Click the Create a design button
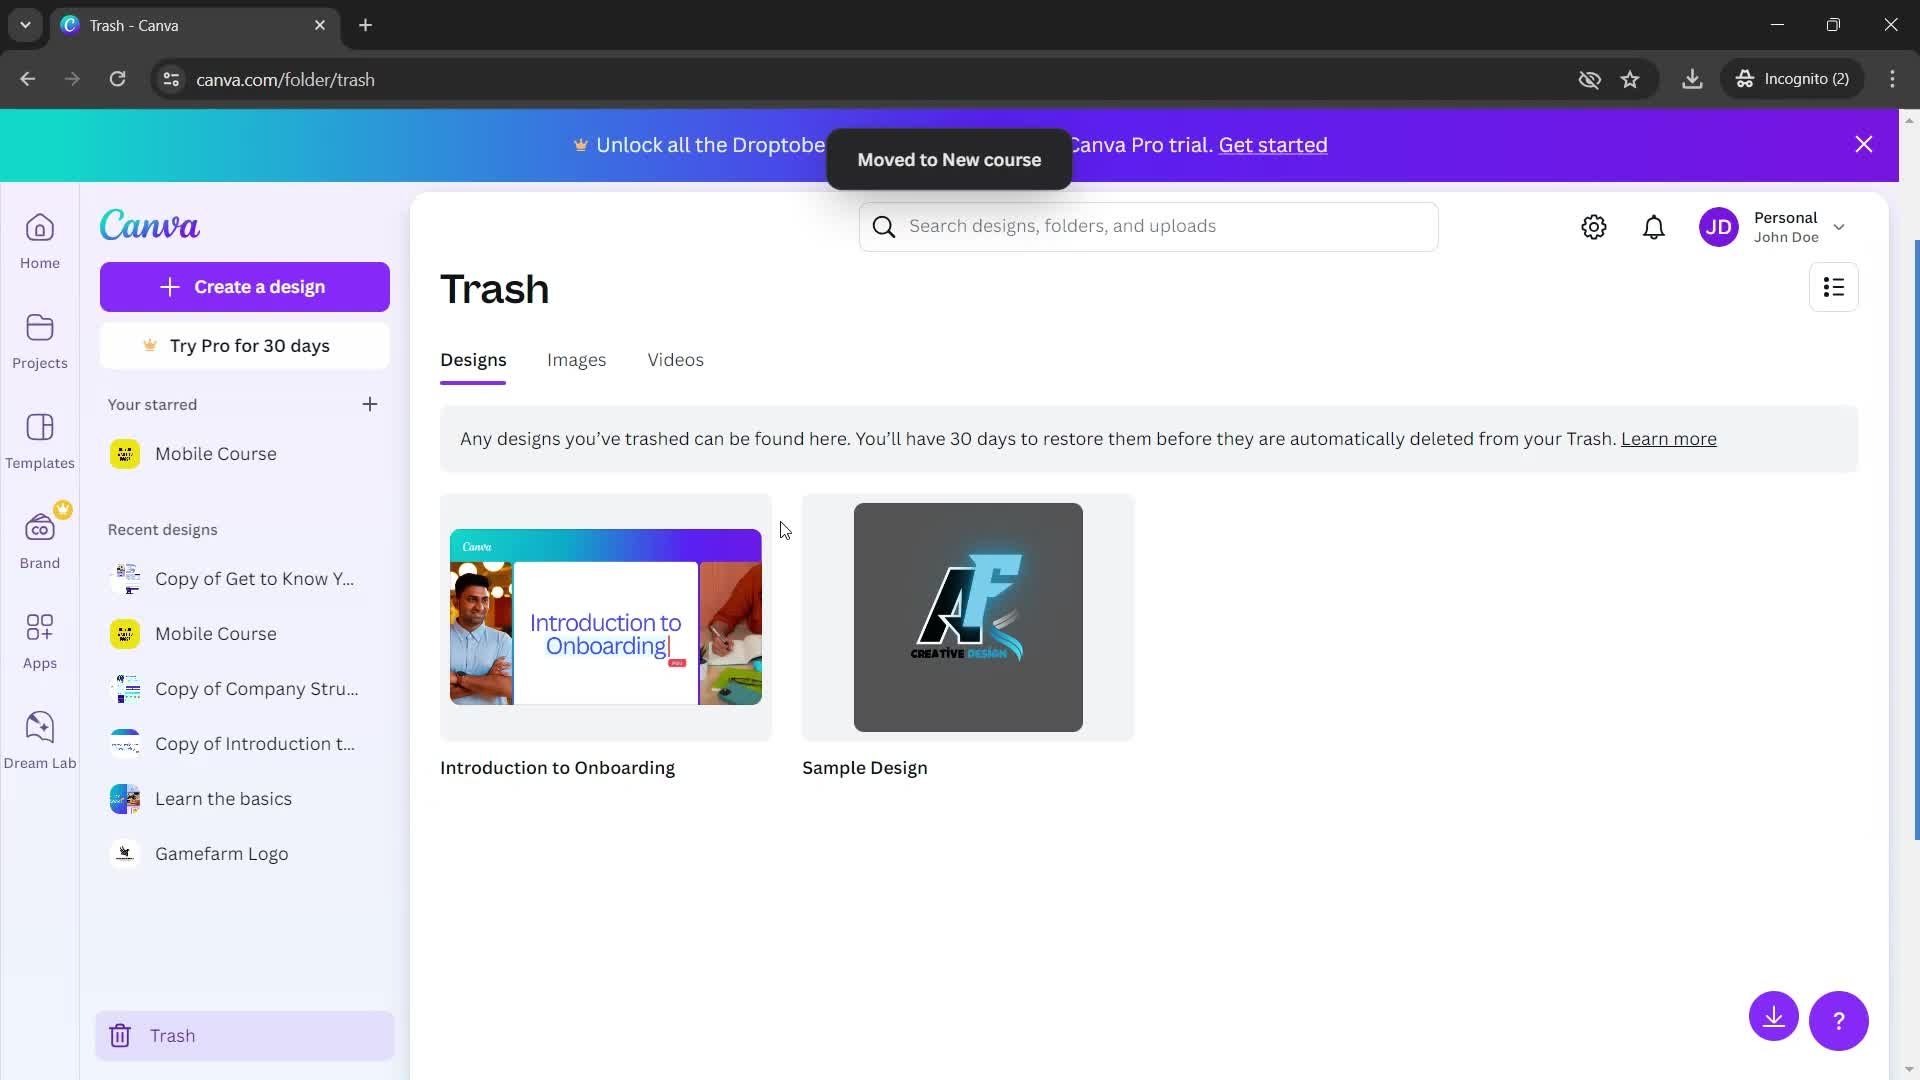This screenshot has height=1080, width=1920. pyautogui.click(x=244, y=287)
